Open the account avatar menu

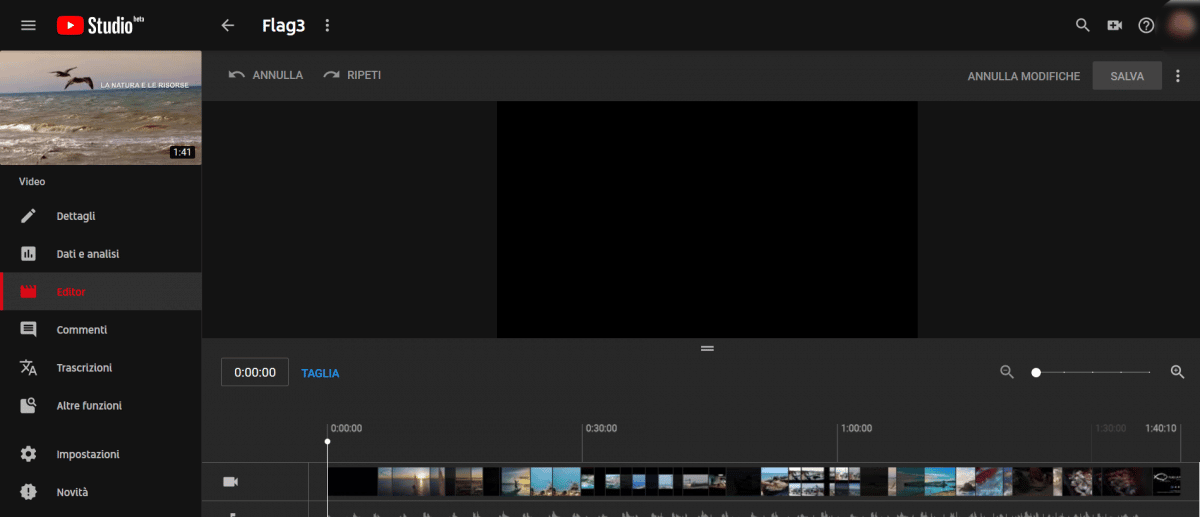1180,25
